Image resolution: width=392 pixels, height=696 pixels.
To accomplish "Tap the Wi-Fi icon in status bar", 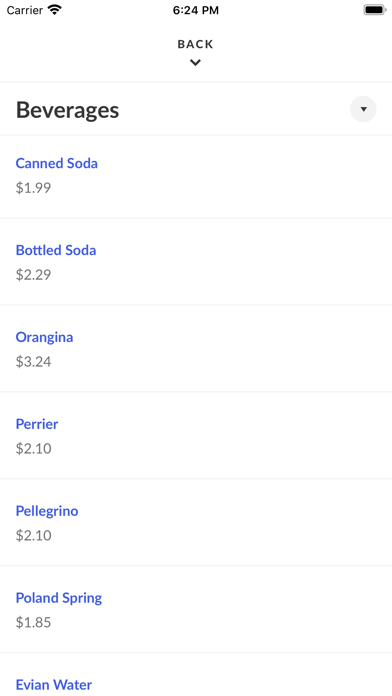I will click(55, 10).
